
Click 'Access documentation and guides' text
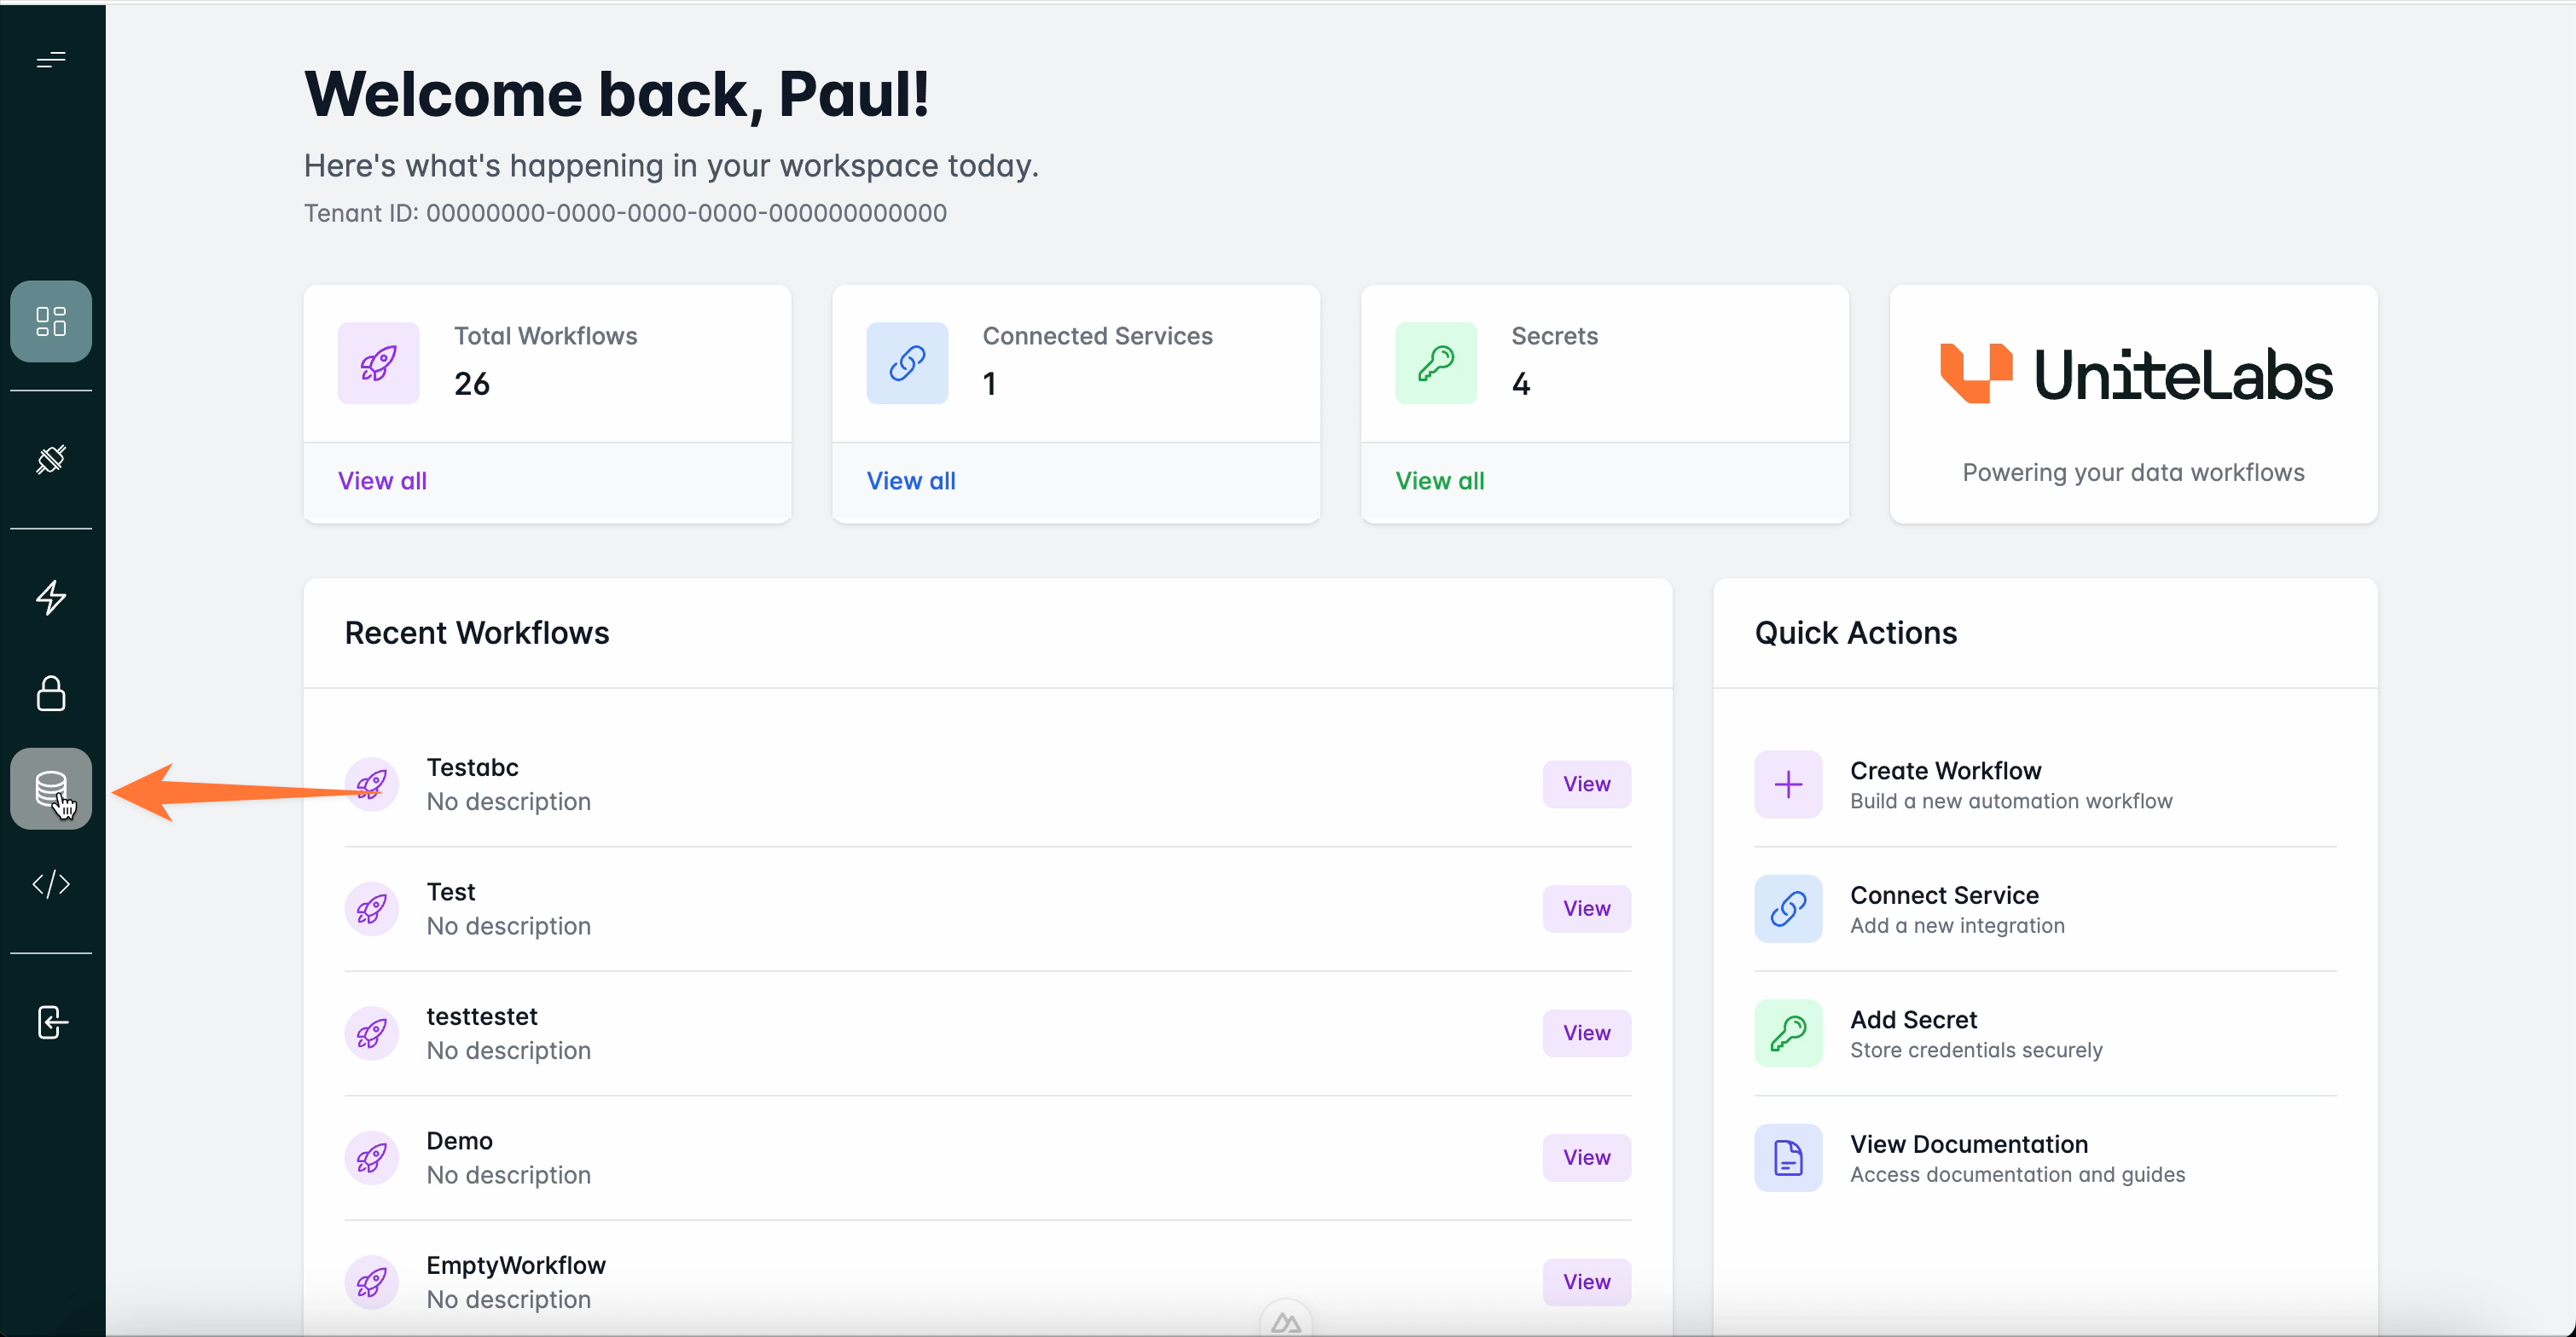[2017, 1175]
